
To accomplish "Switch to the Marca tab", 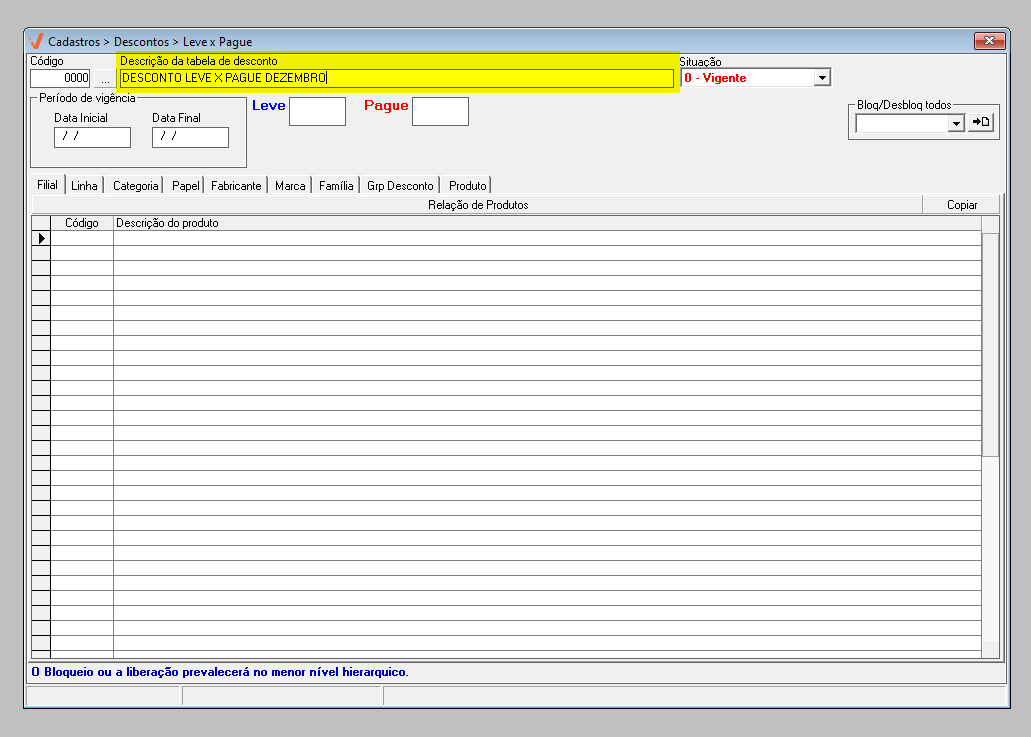I will pyautogui.click(x=290, y=186).
